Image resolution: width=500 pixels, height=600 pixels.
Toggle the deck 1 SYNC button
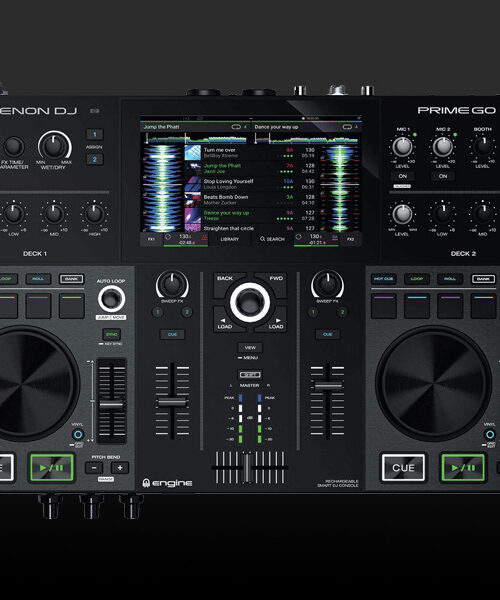pos(111,334)
